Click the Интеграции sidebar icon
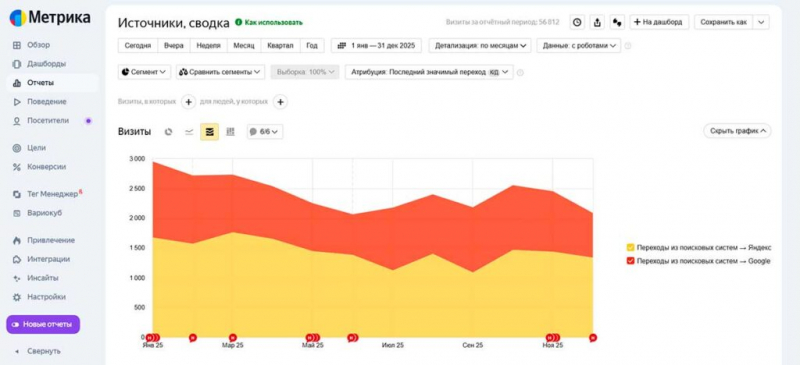The height and width of the screenshot is (365, 800). 17,259
